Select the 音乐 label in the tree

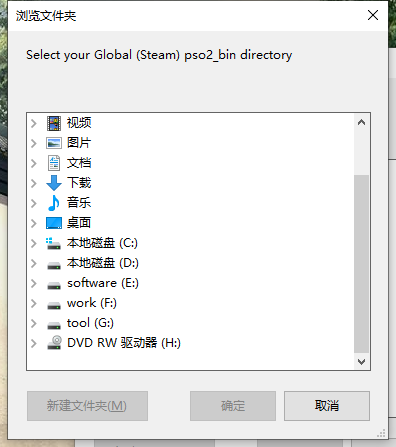coord(79,203)
